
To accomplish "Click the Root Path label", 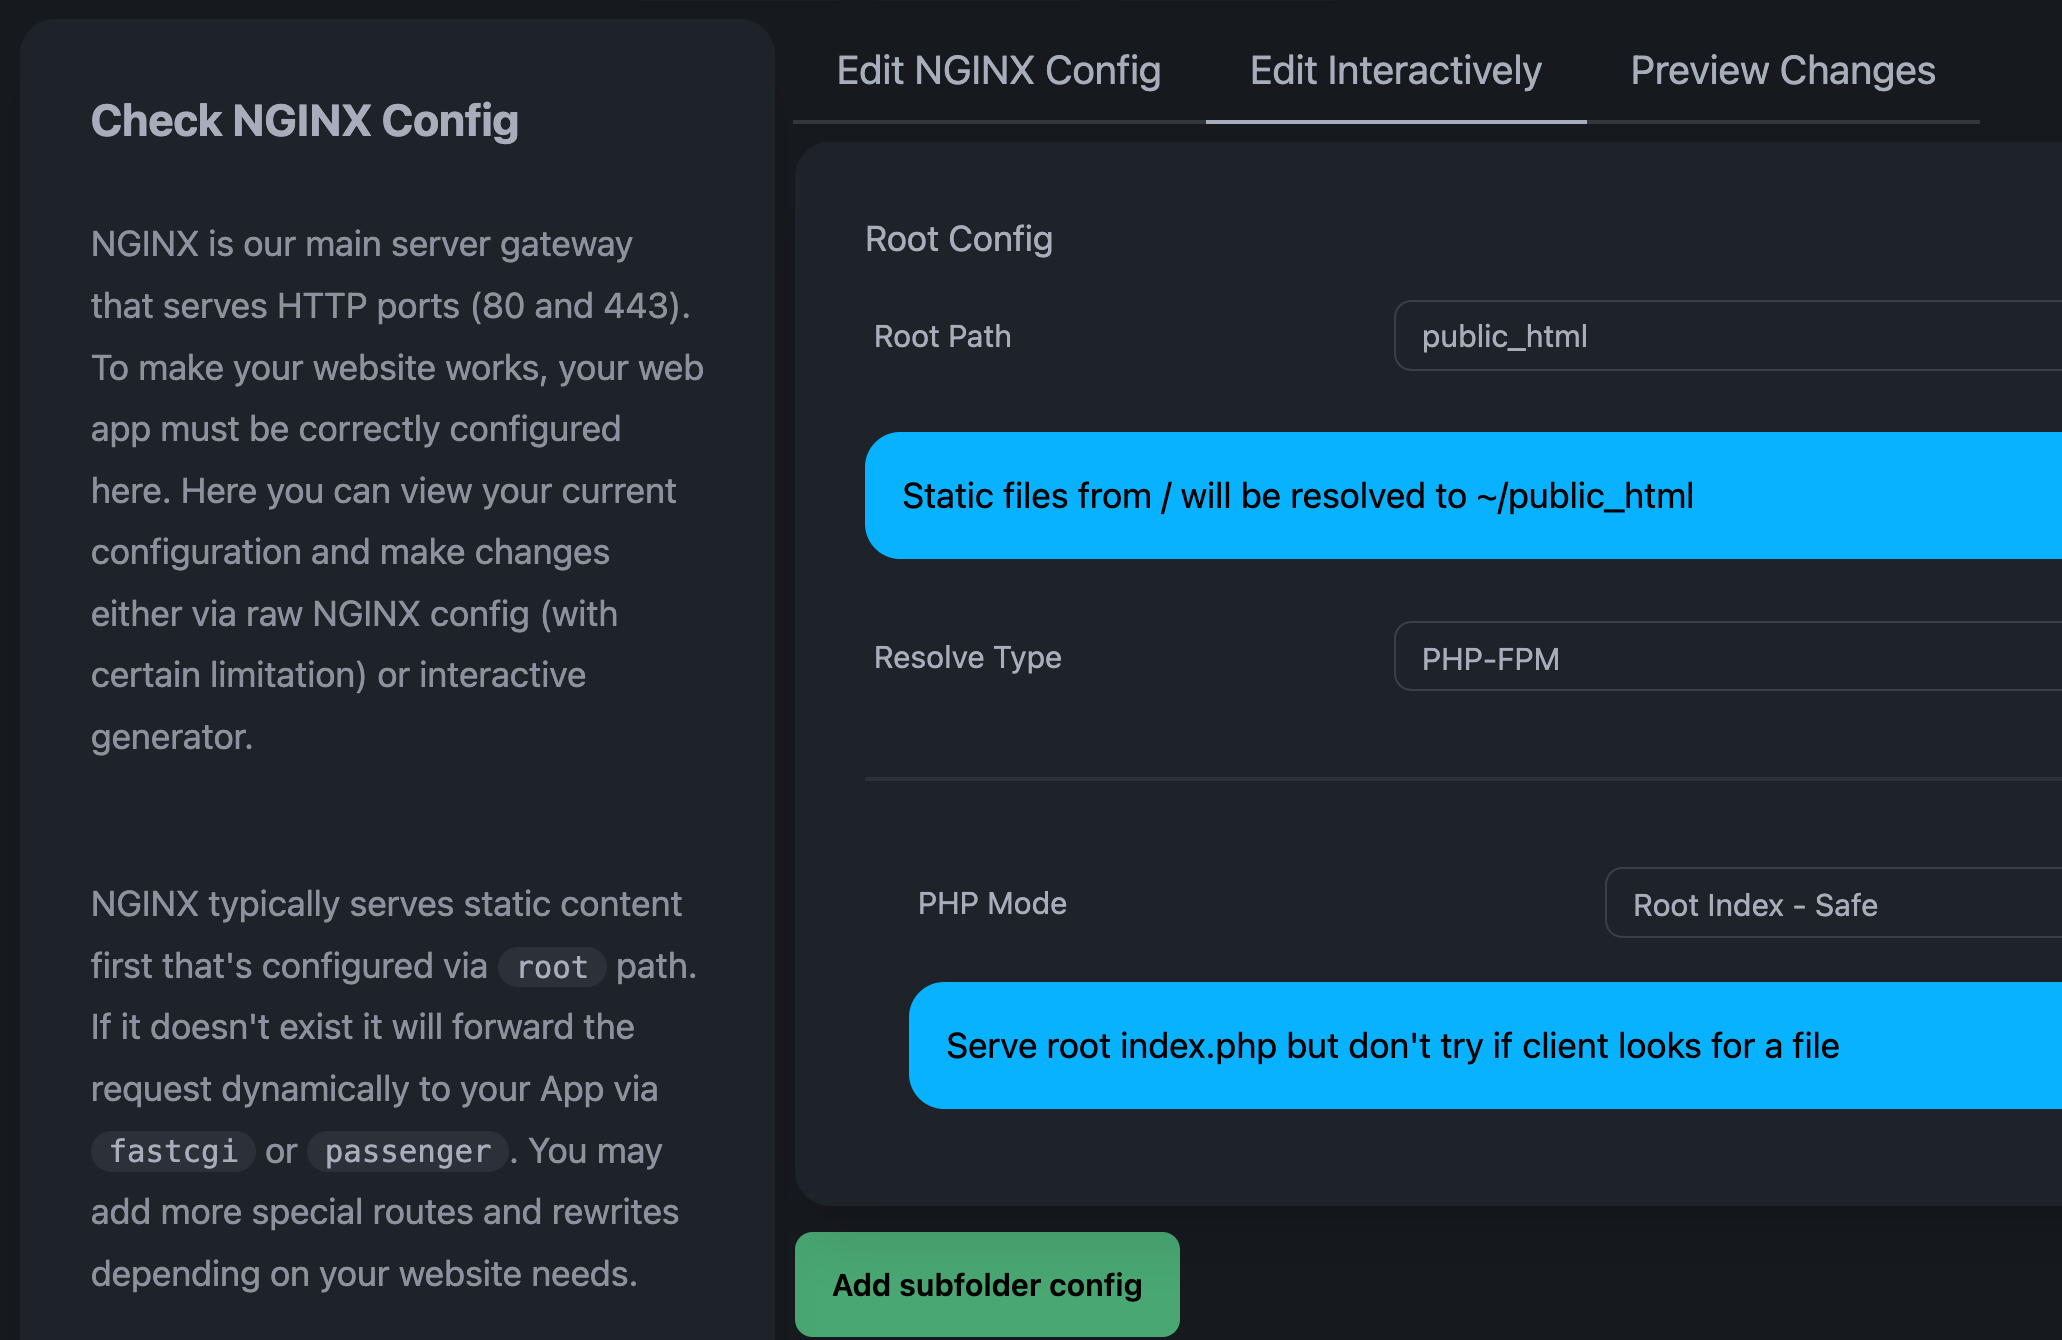I will 942,337.
